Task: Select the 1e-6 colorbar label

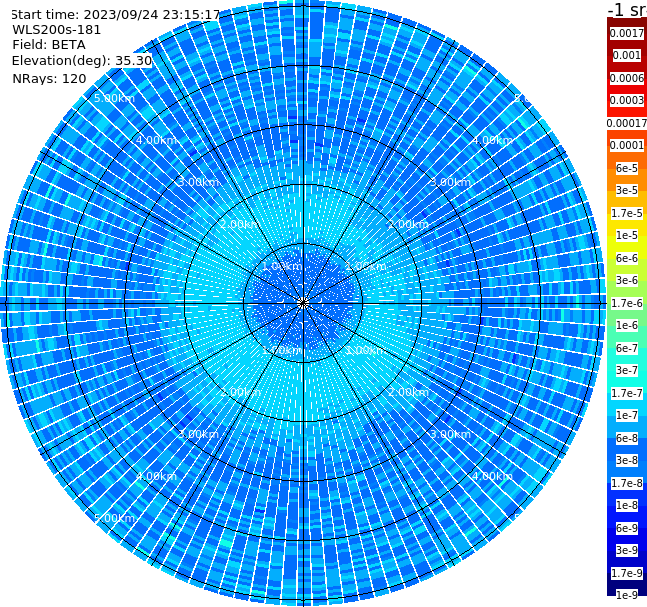Action: click(627, 325)
